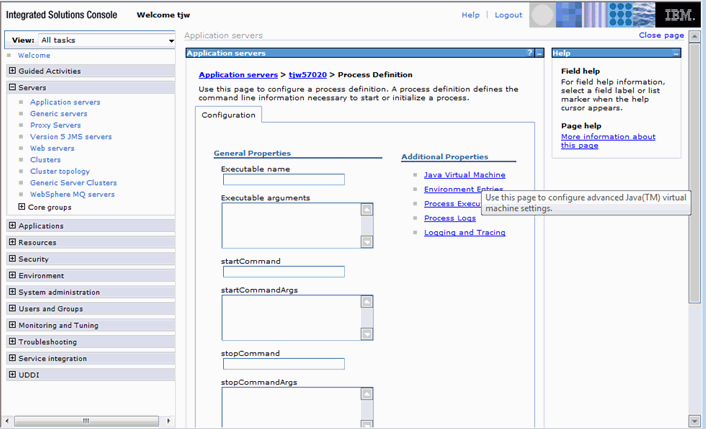Click the help question mark in Application servers title bar
The width and height of the screenshot is (706, 429).
(x=530, y=53)
